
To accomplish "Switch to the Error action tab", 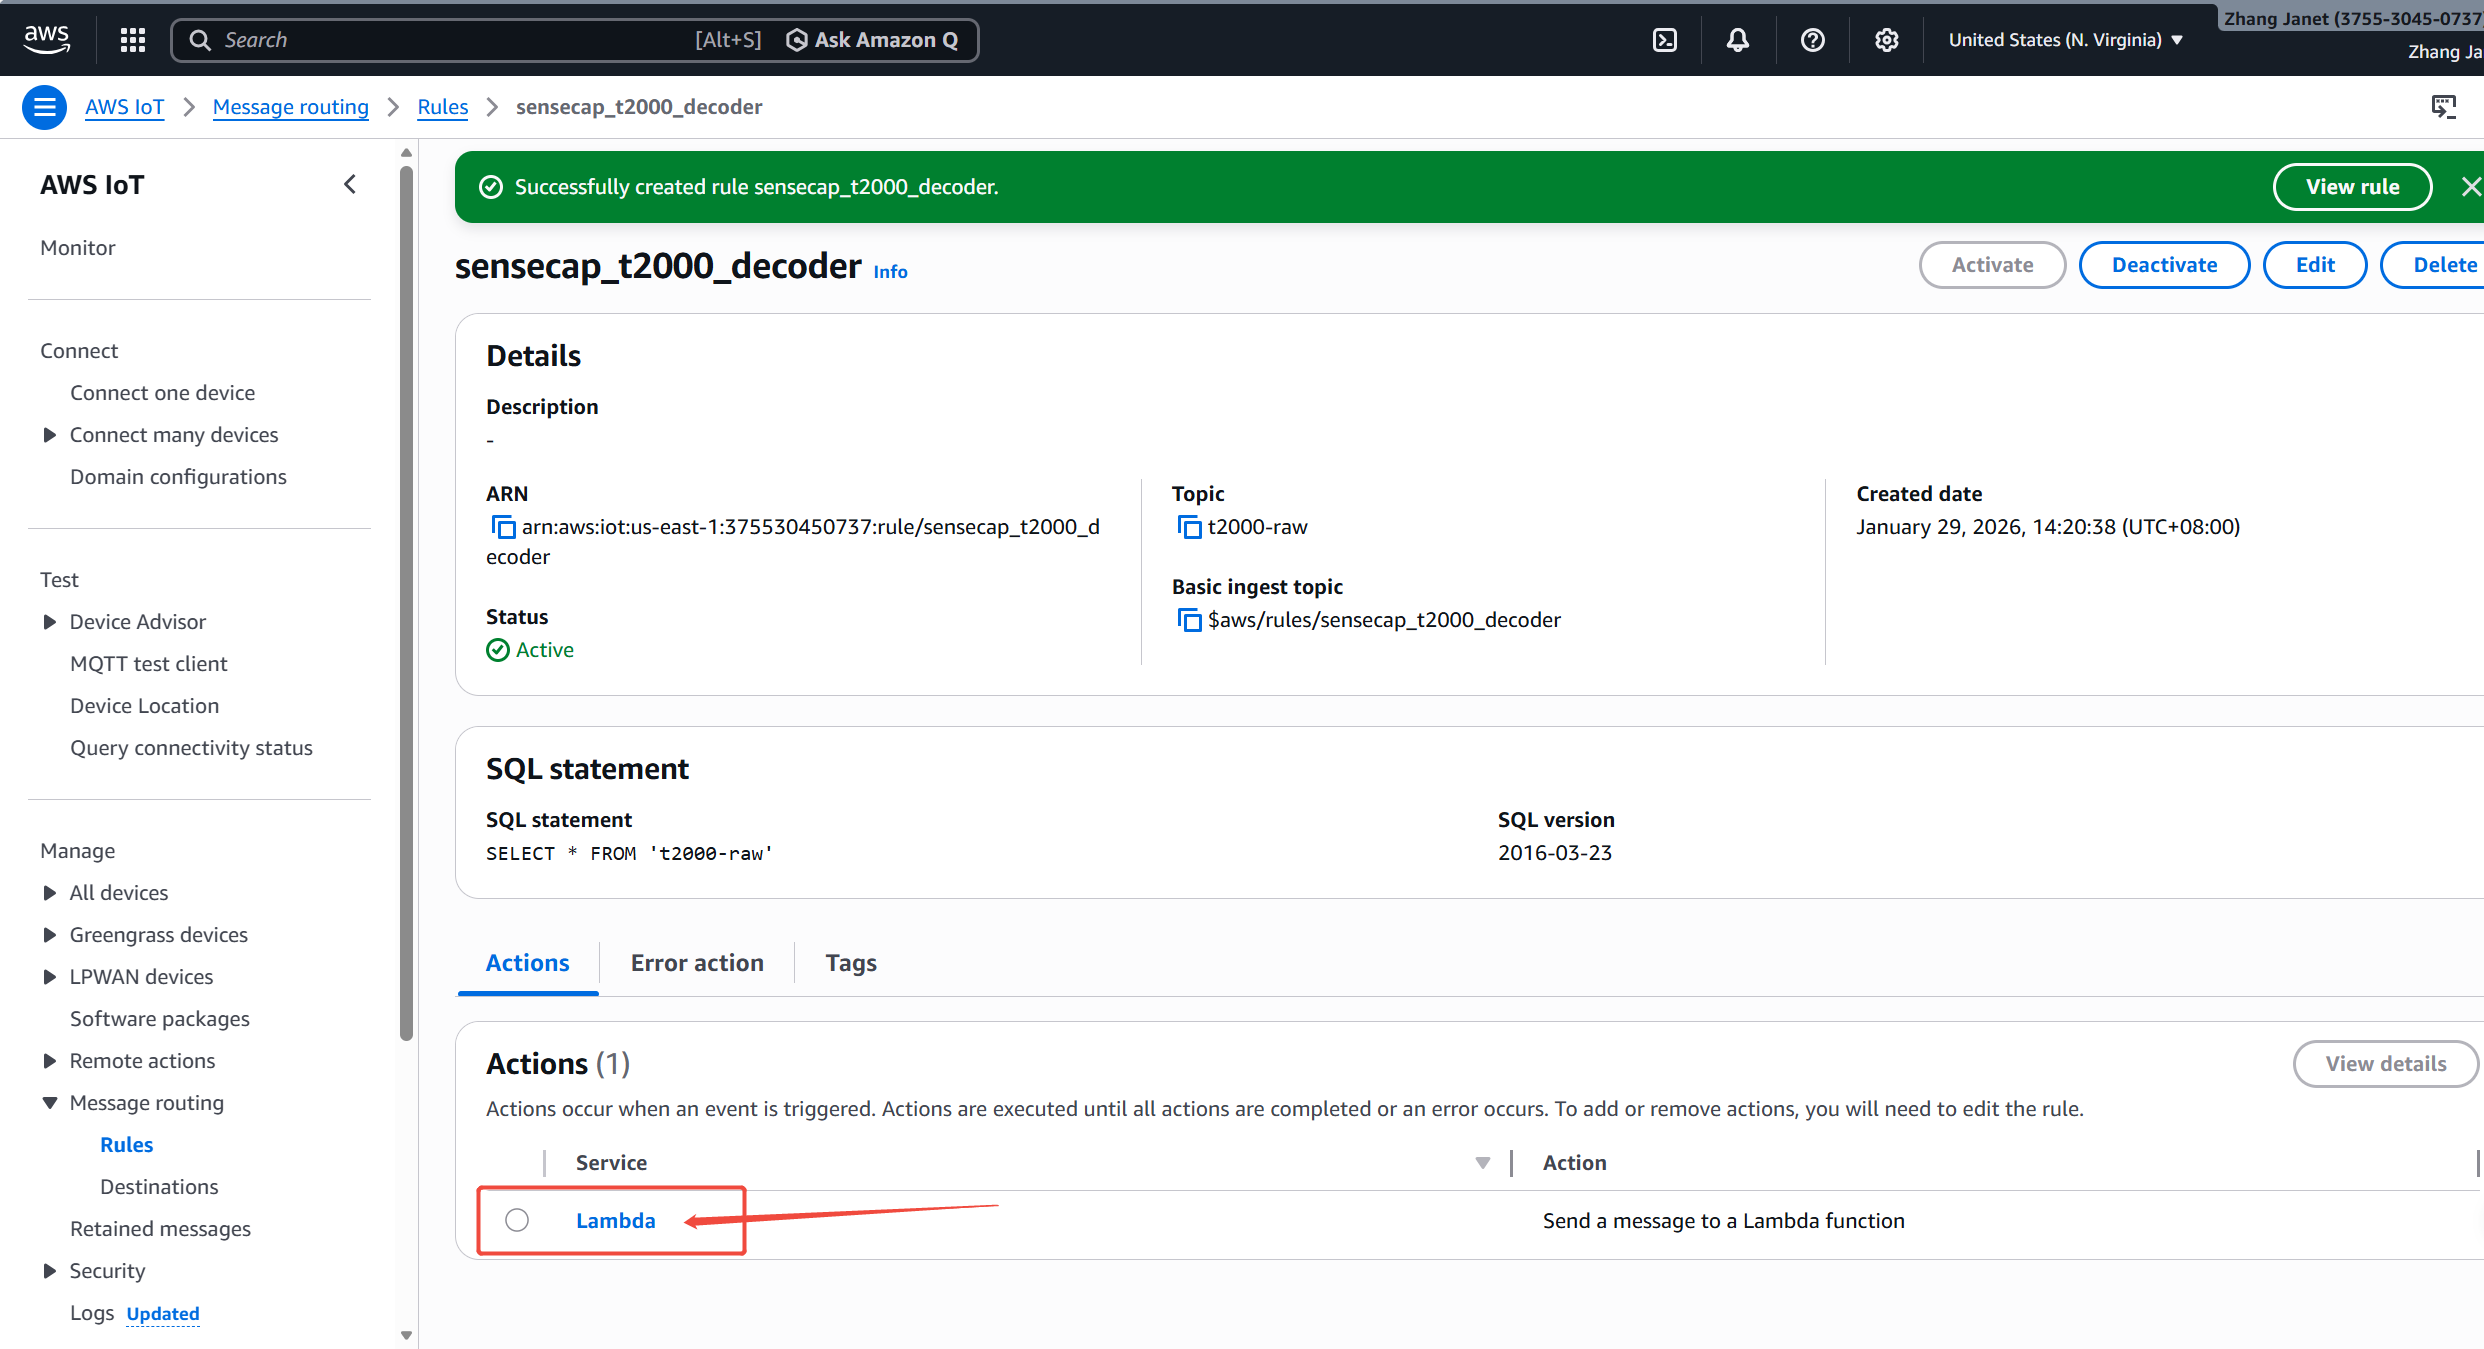I will (x=697, y=963).
